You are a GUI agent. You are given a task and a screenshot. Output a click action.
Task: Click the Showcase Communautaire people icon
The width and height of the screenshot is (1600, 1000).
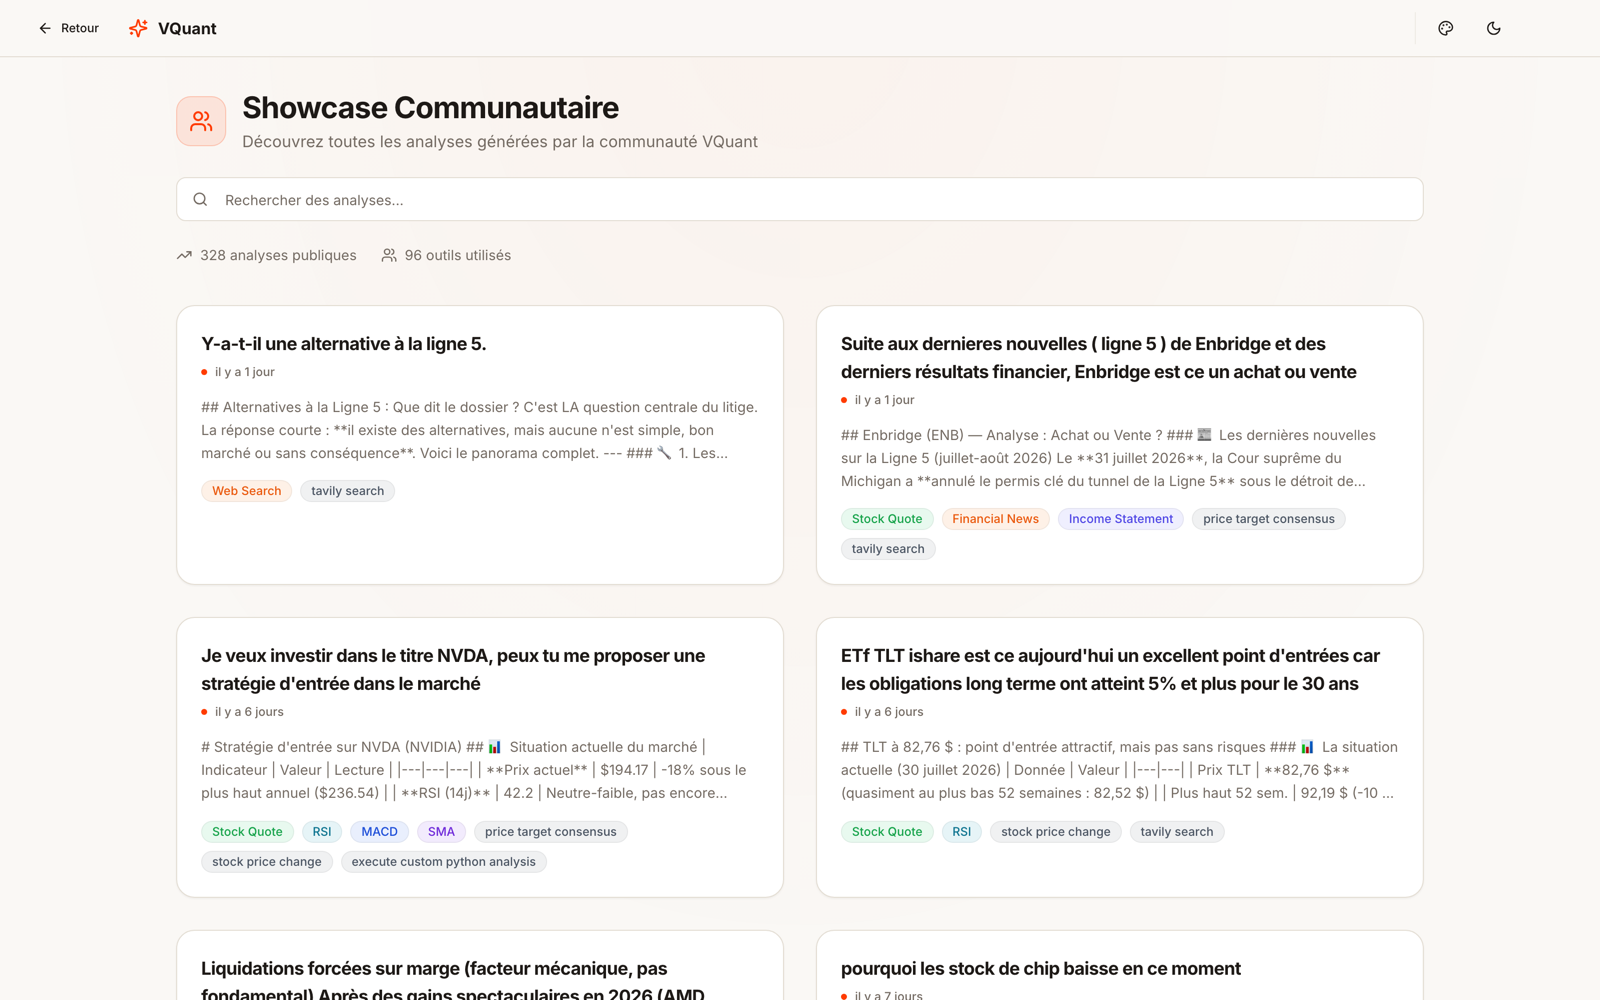pos(201,121)
